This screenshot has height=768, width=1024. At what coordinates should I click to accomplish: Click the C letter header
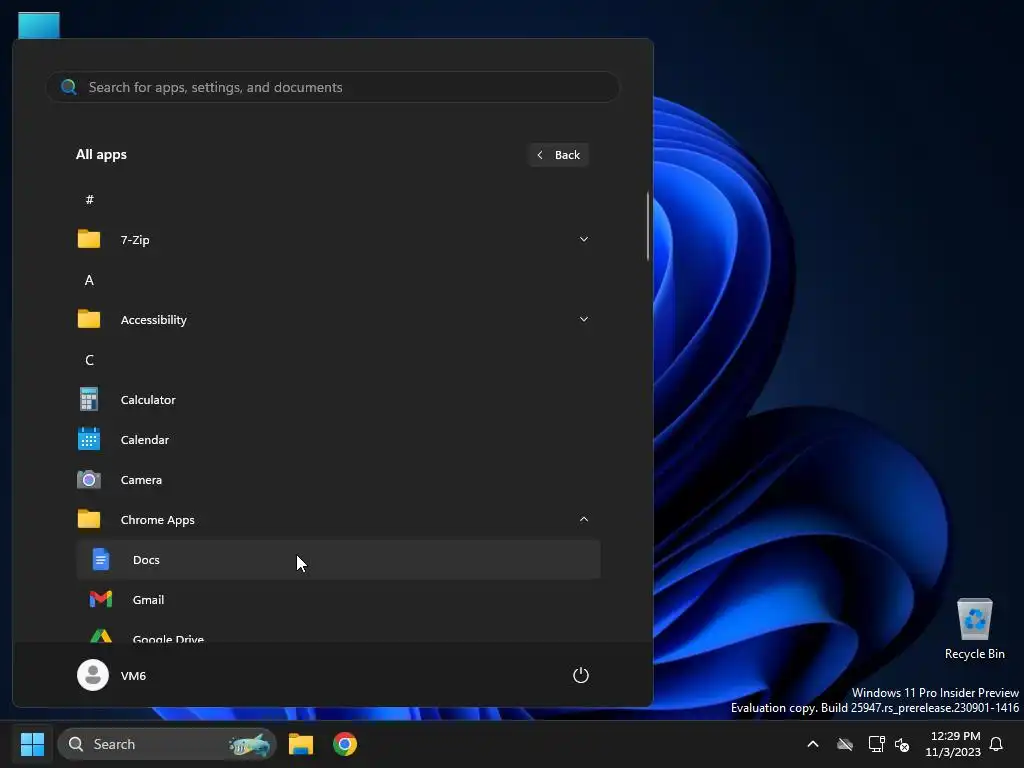89,360
